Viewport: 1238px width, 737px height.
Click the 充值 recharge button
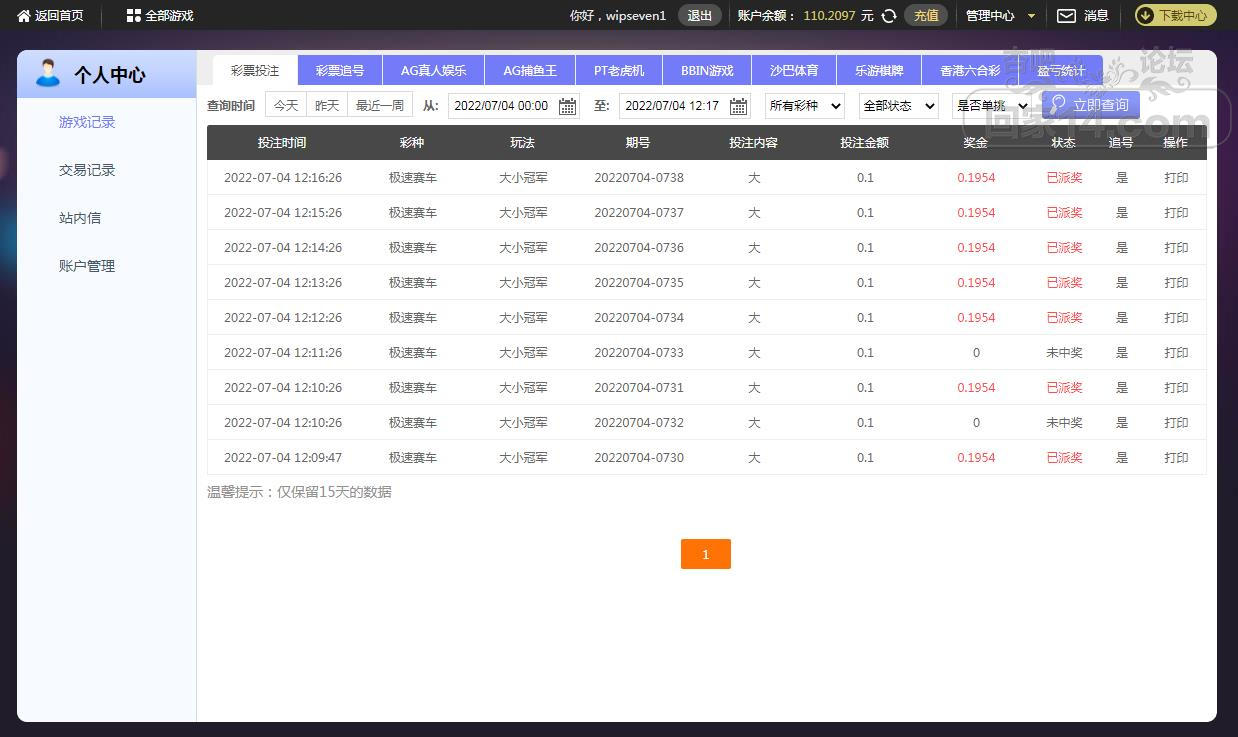926,16
